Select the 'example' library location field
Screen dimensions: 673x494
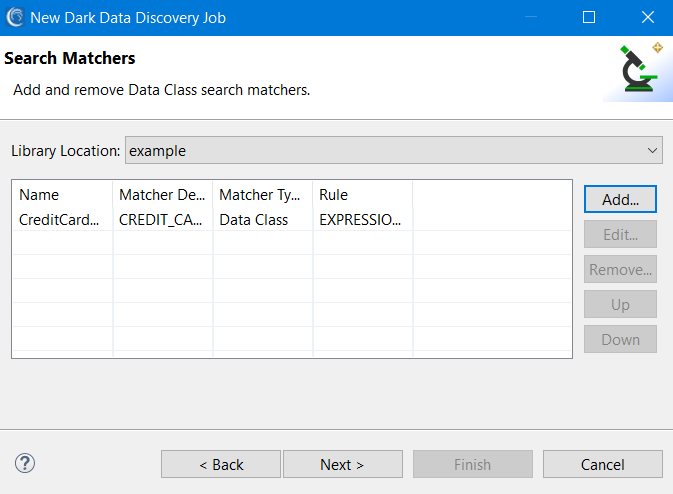(394, 151)
